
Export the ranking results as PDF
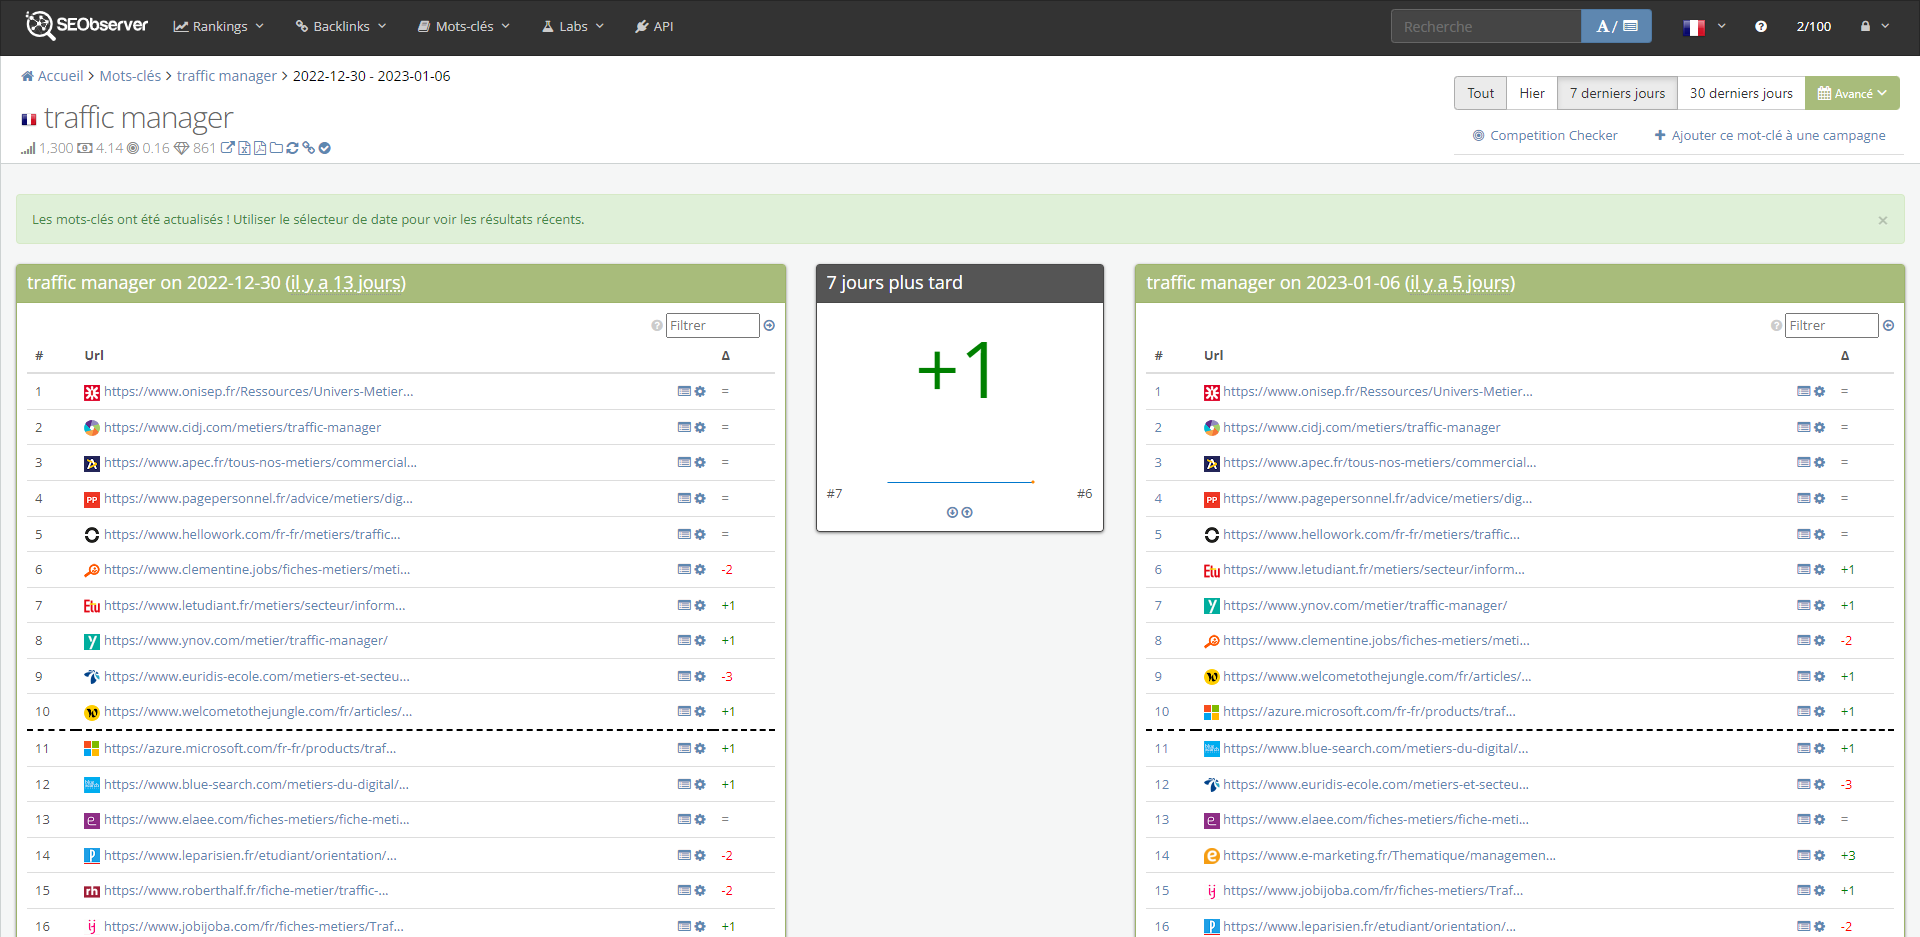tap(260, 148)
